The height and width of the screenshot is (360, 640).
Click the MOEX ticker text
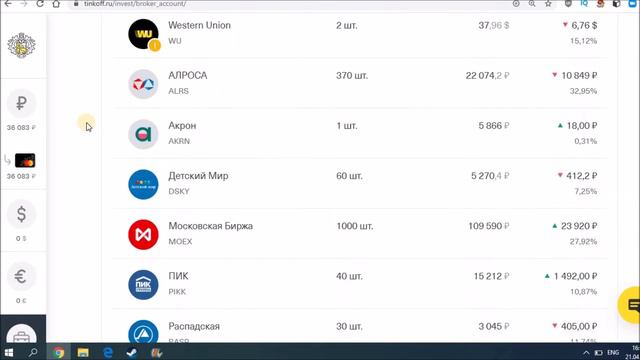(180, 242)
